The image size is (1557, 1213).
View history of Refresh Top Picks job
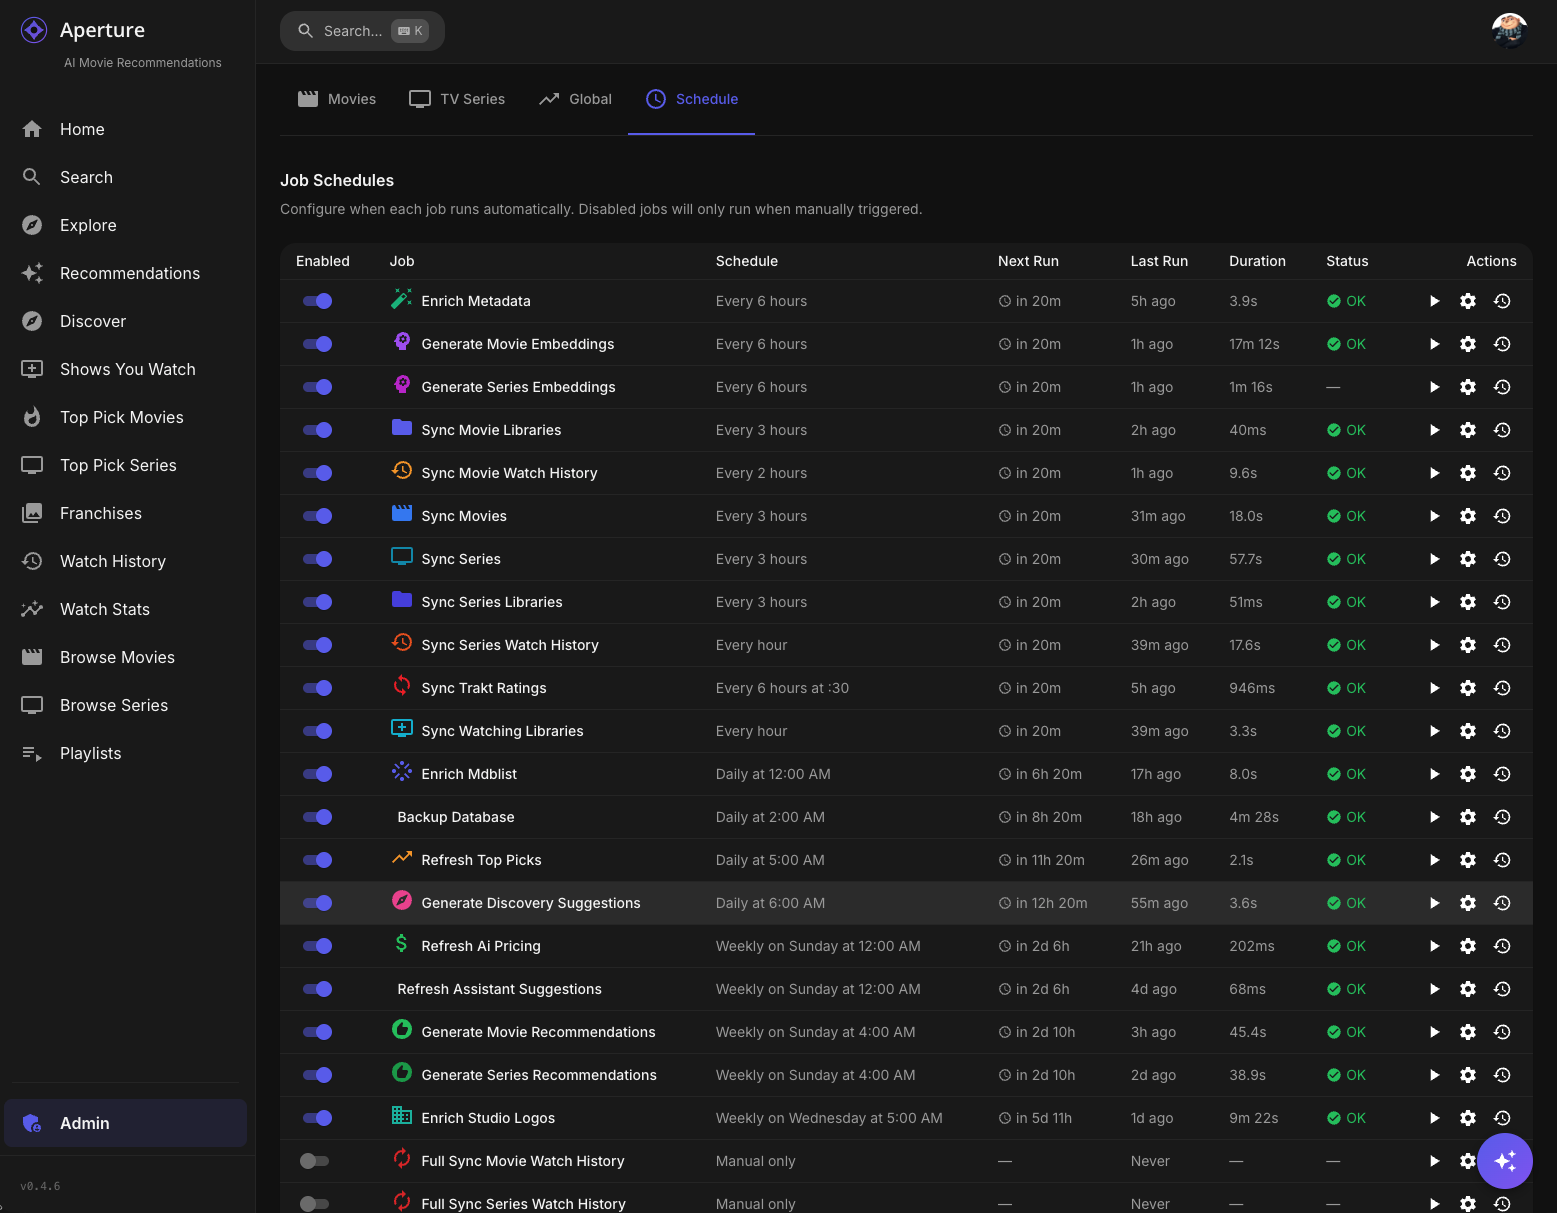point(1501,860)
